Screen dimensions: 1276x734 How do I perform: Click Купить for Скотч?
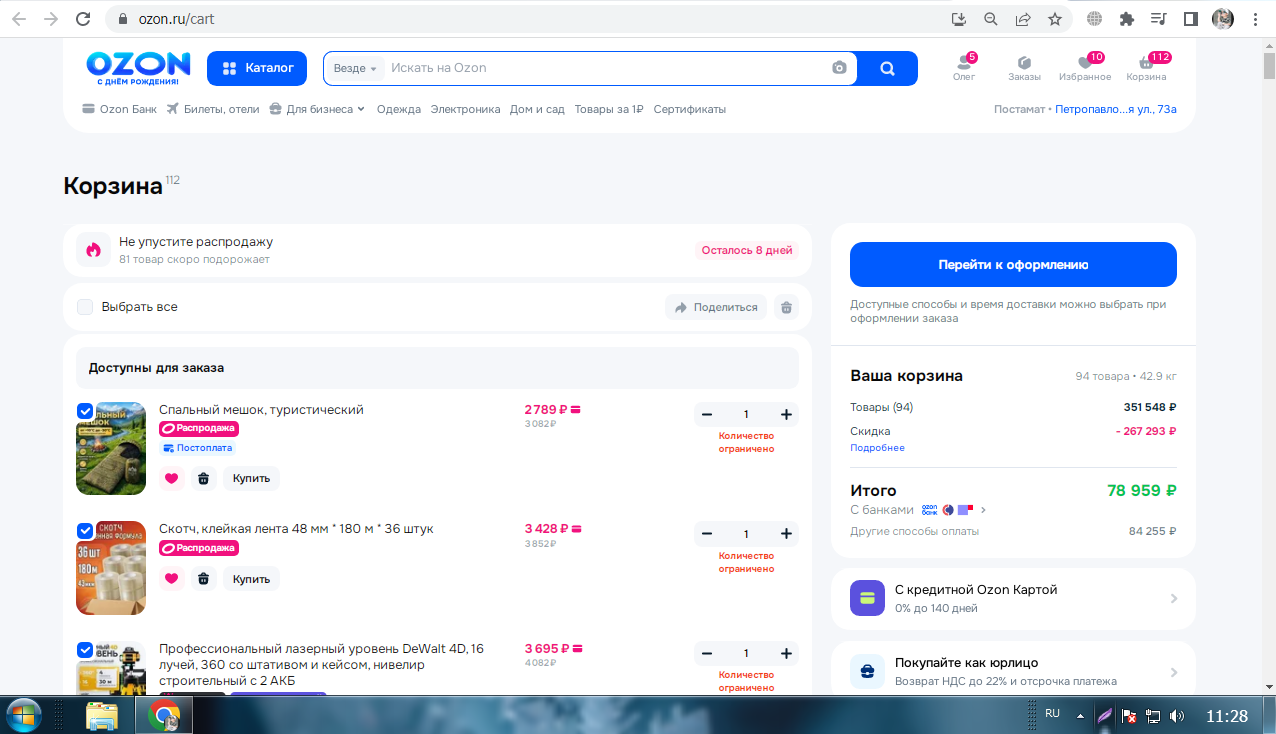[x=252, y=578]
